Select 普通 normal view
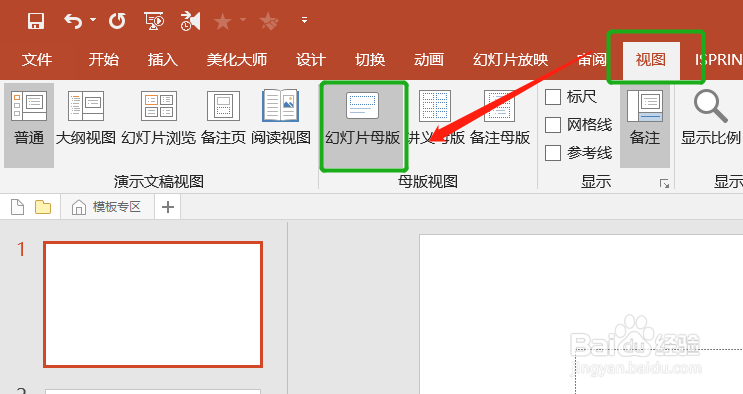Viewport: 743px width, 394px height. [x=29, y=125]
